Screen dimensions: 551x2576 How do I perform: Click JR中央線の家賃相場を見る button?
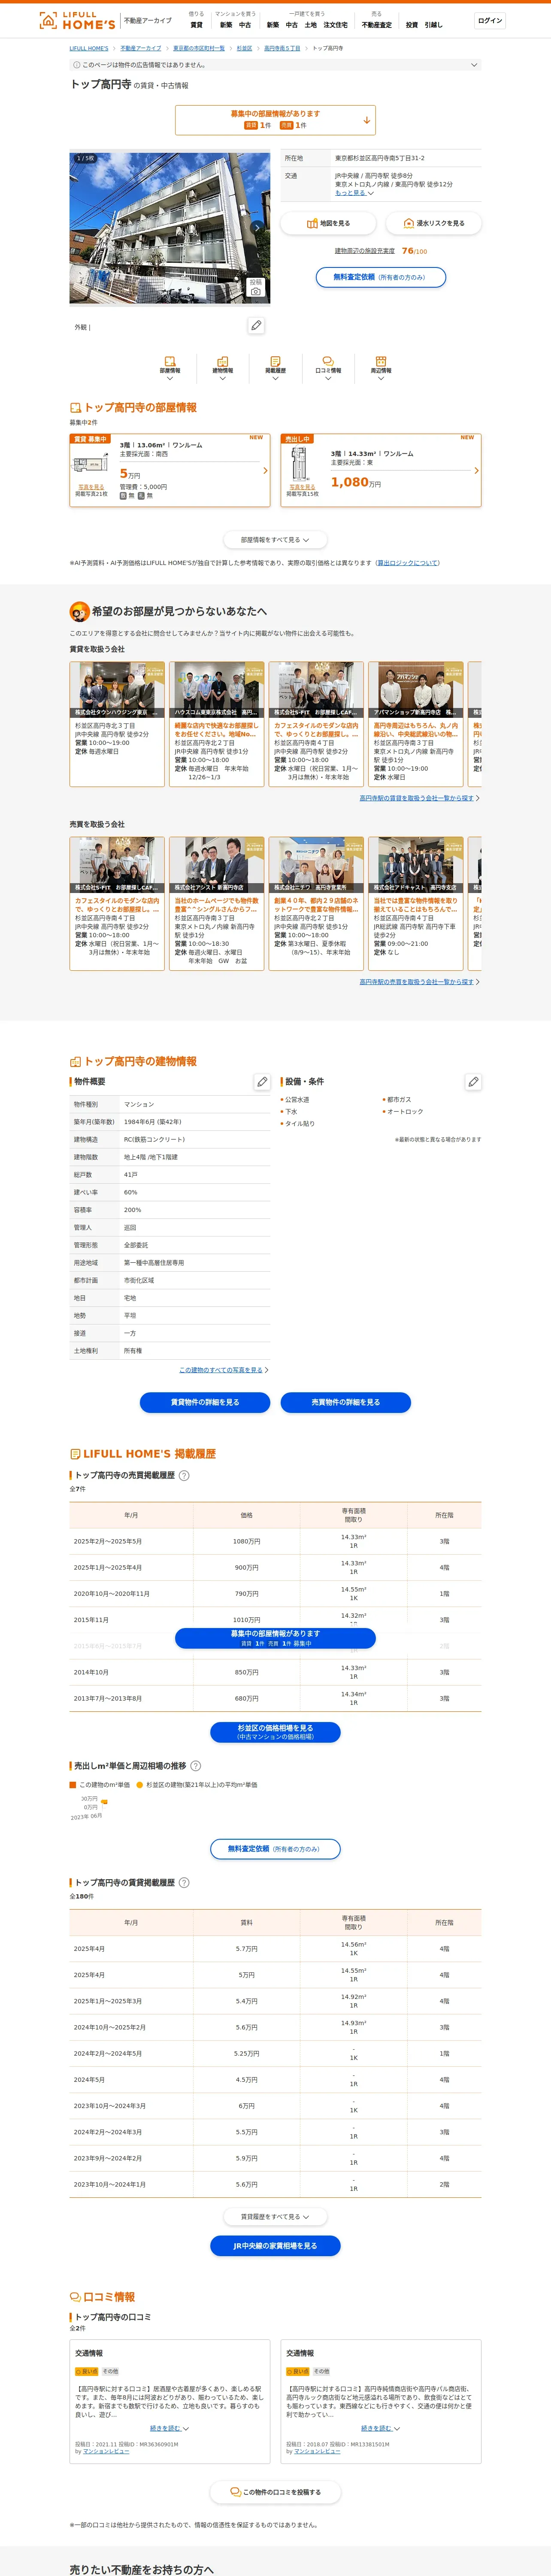pos(275,2246)
